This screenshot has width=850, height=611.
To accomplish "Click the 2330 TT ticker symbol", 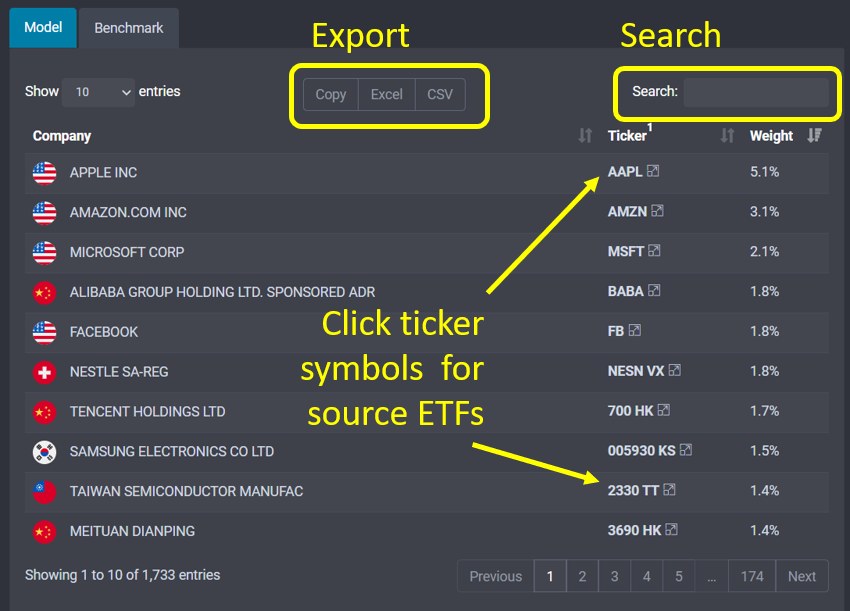I will pyautogui.click(x=633, y=491).
